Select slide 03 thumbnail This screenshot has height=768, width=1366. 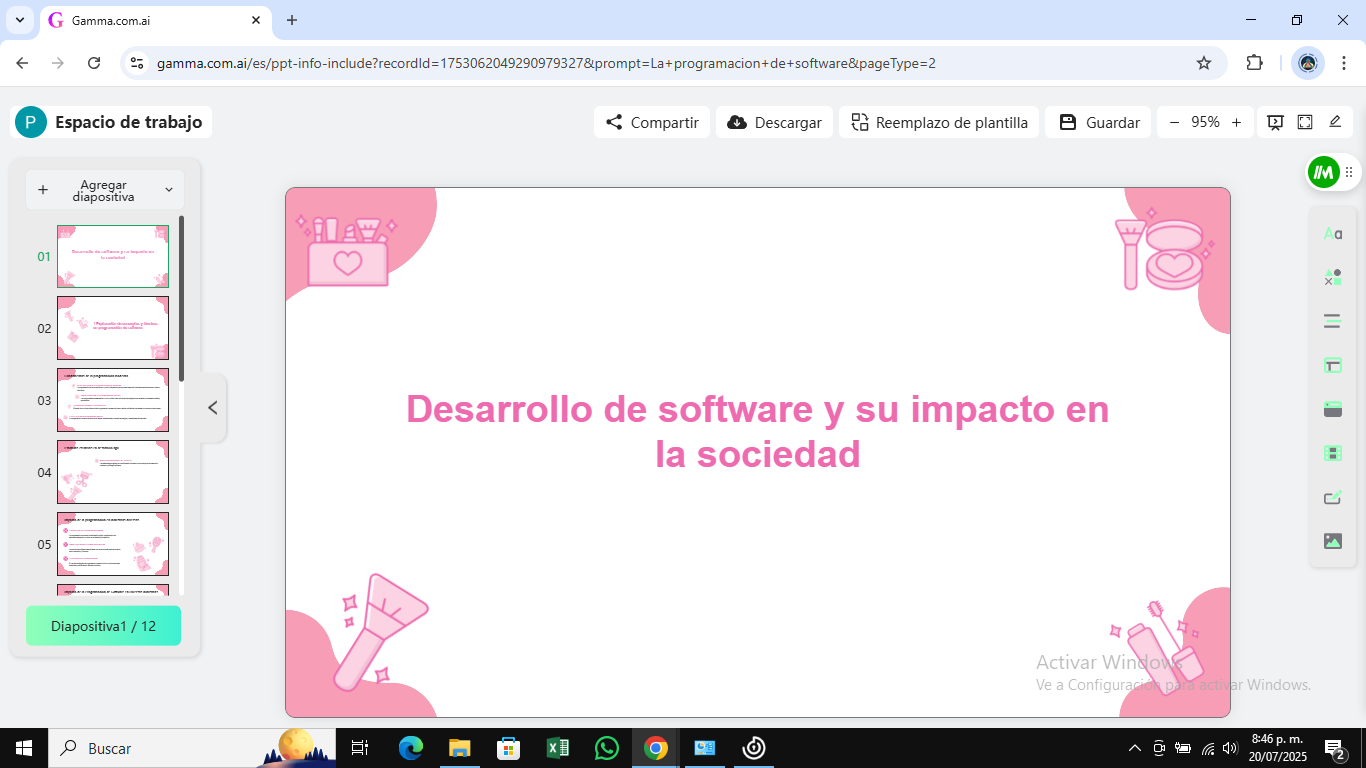click(x=113, y=400)
